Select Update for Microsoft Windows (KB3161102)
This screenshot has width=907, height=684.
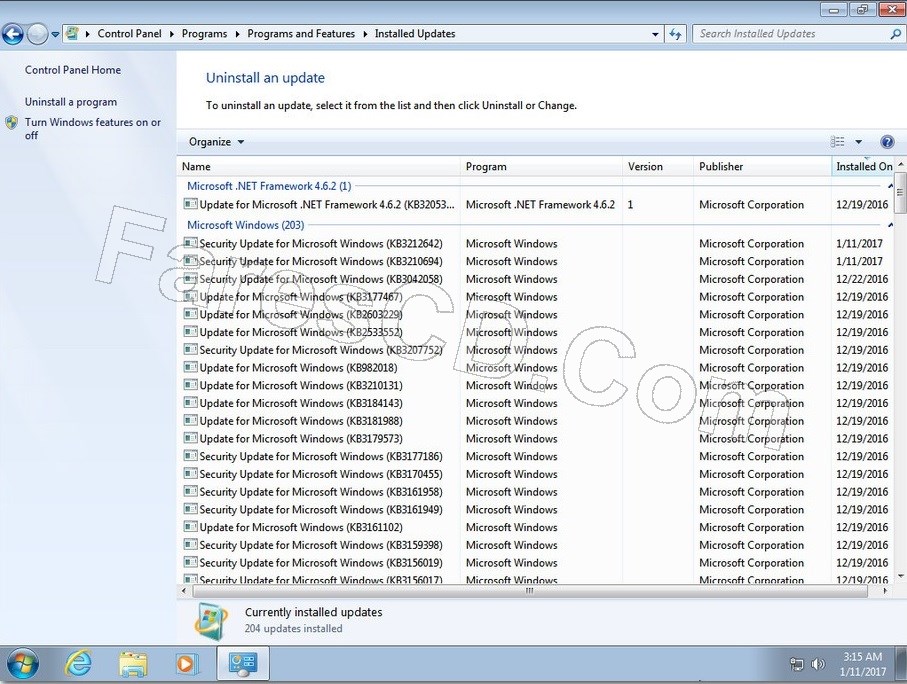click(536, 527)
